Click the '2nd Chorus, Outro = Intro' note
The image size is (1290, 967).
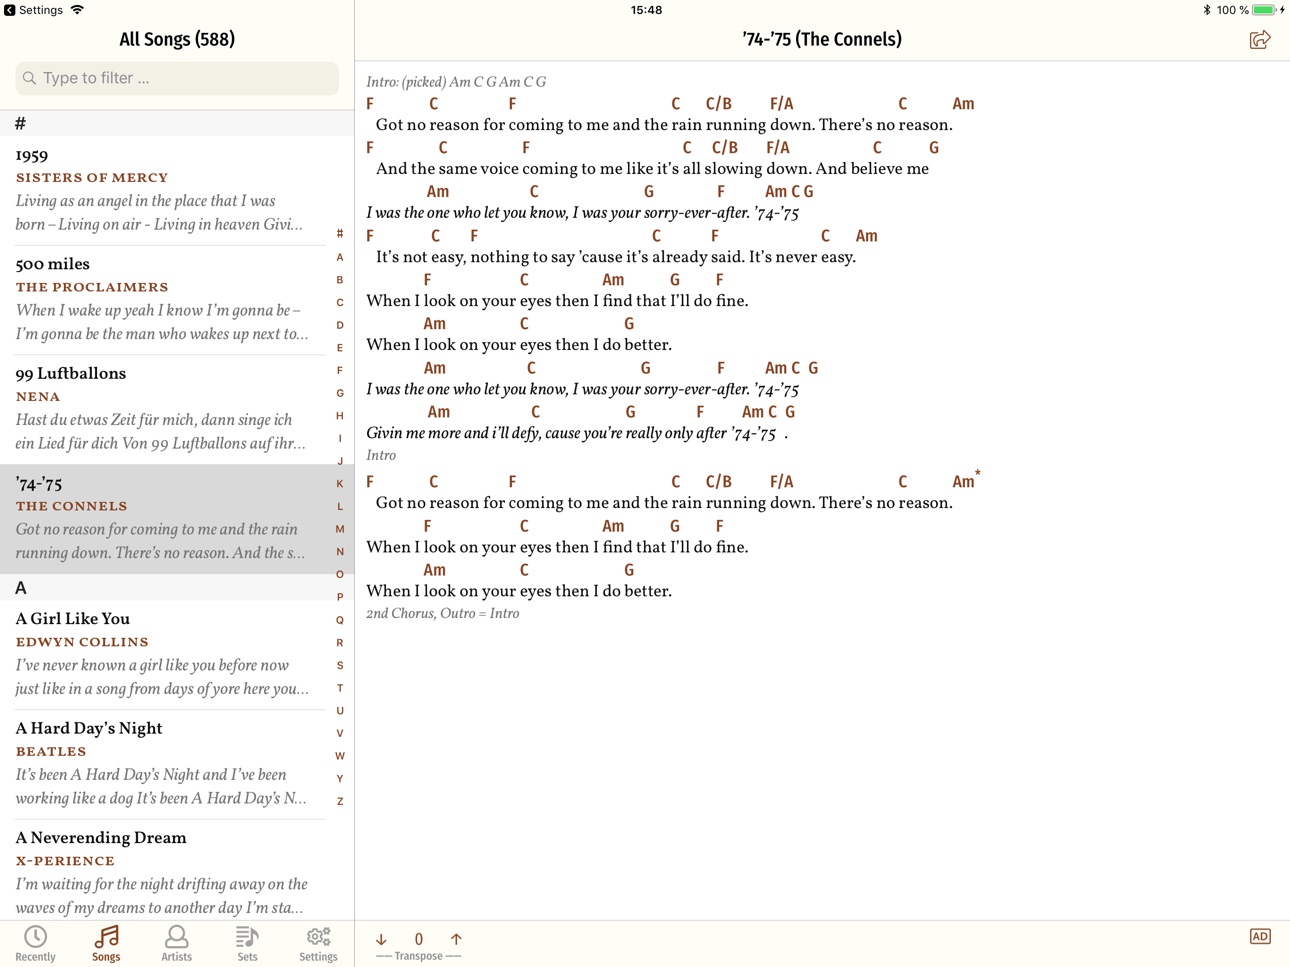(443, 613)
